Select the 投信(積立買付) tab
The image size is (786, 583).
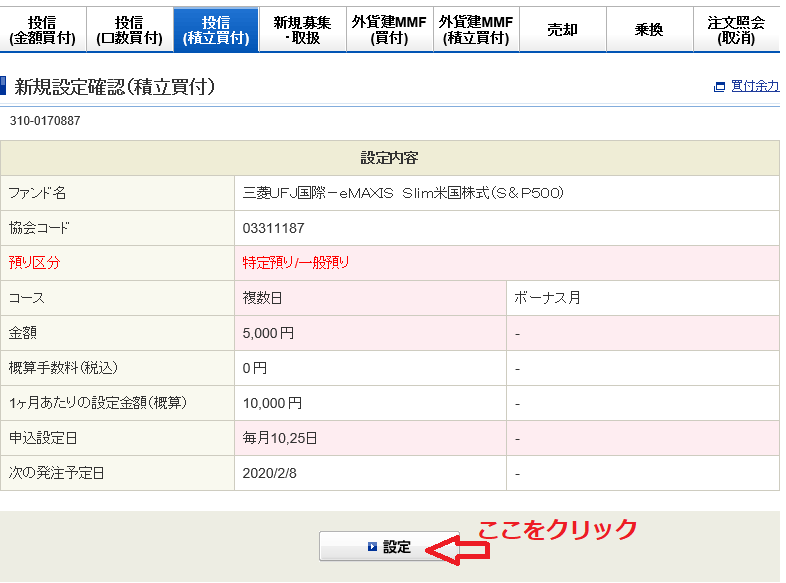[x=216, y=30]
